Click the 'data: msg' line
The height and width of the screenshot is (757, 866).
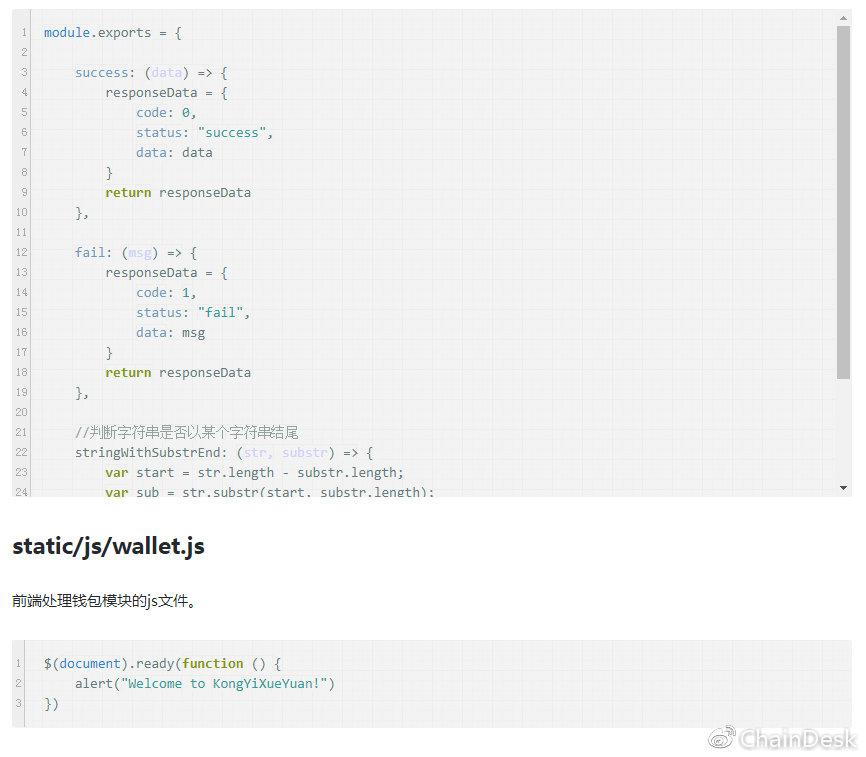171,333
